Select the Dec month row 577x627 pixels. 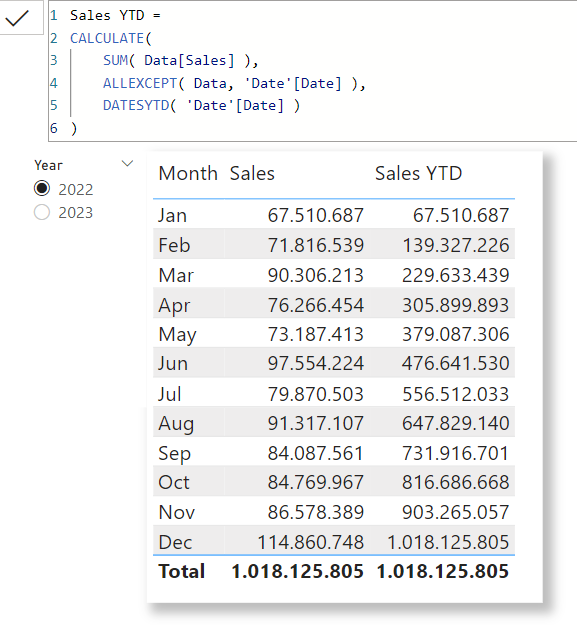point(333,542)
